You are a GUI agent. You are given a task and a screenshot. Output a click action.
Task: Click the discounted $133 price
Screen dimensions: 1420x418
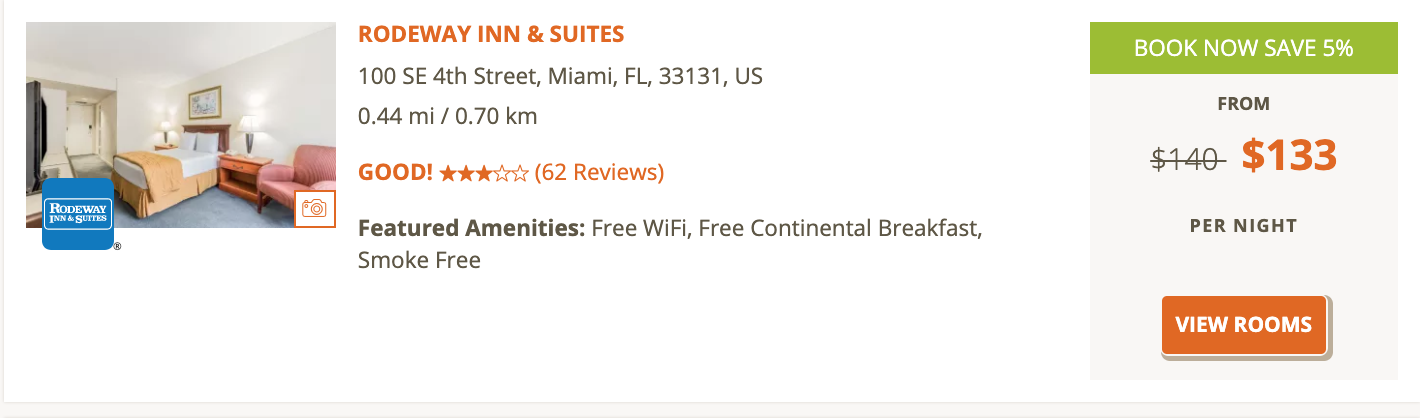[1289, 155]
